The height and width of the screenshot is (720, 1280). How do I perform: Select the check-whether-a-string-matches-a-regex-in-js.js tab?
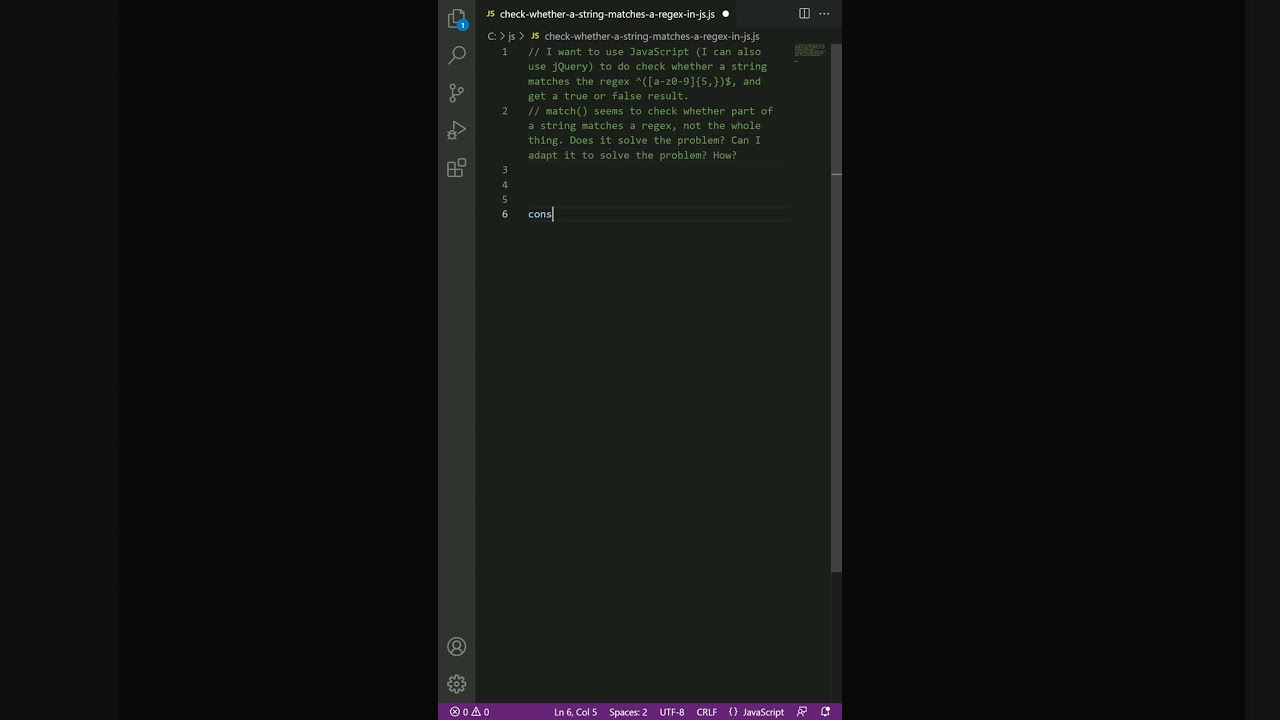tap(607, 14)
